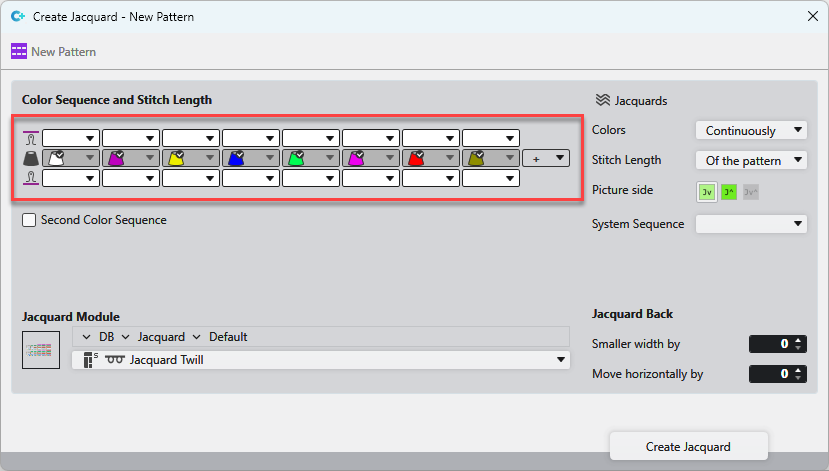
Task: Select the purple yarn carrier icon
Action: (117, 158)
